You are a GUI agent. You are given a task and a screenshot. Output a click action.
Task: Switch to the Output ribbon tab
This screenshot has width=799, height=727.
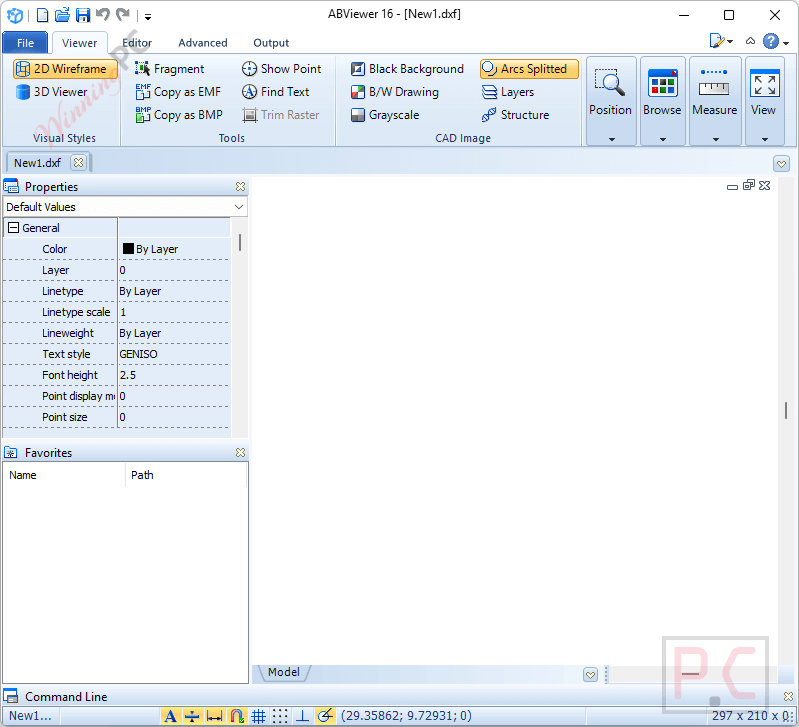pos(271,43)
